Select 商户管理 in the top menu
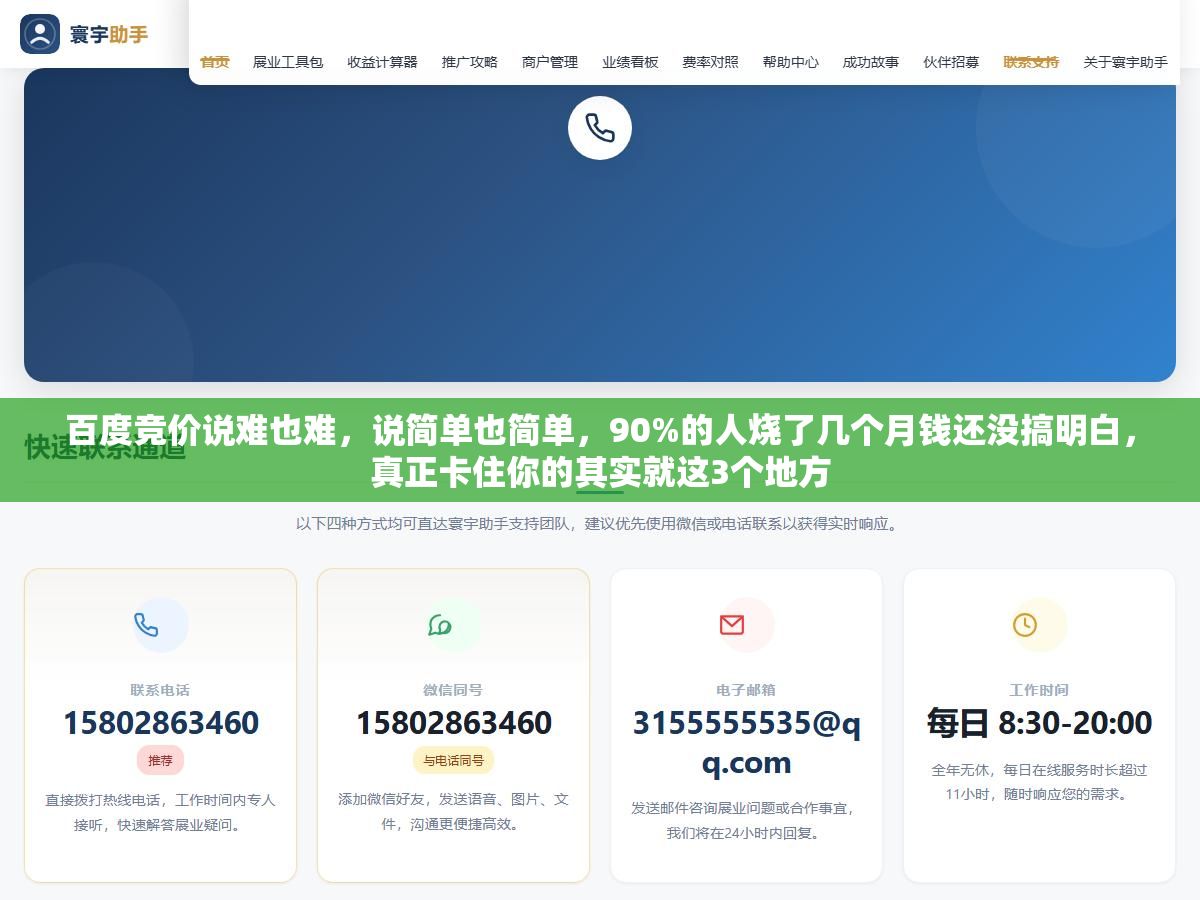 click(x=550, y=62)
